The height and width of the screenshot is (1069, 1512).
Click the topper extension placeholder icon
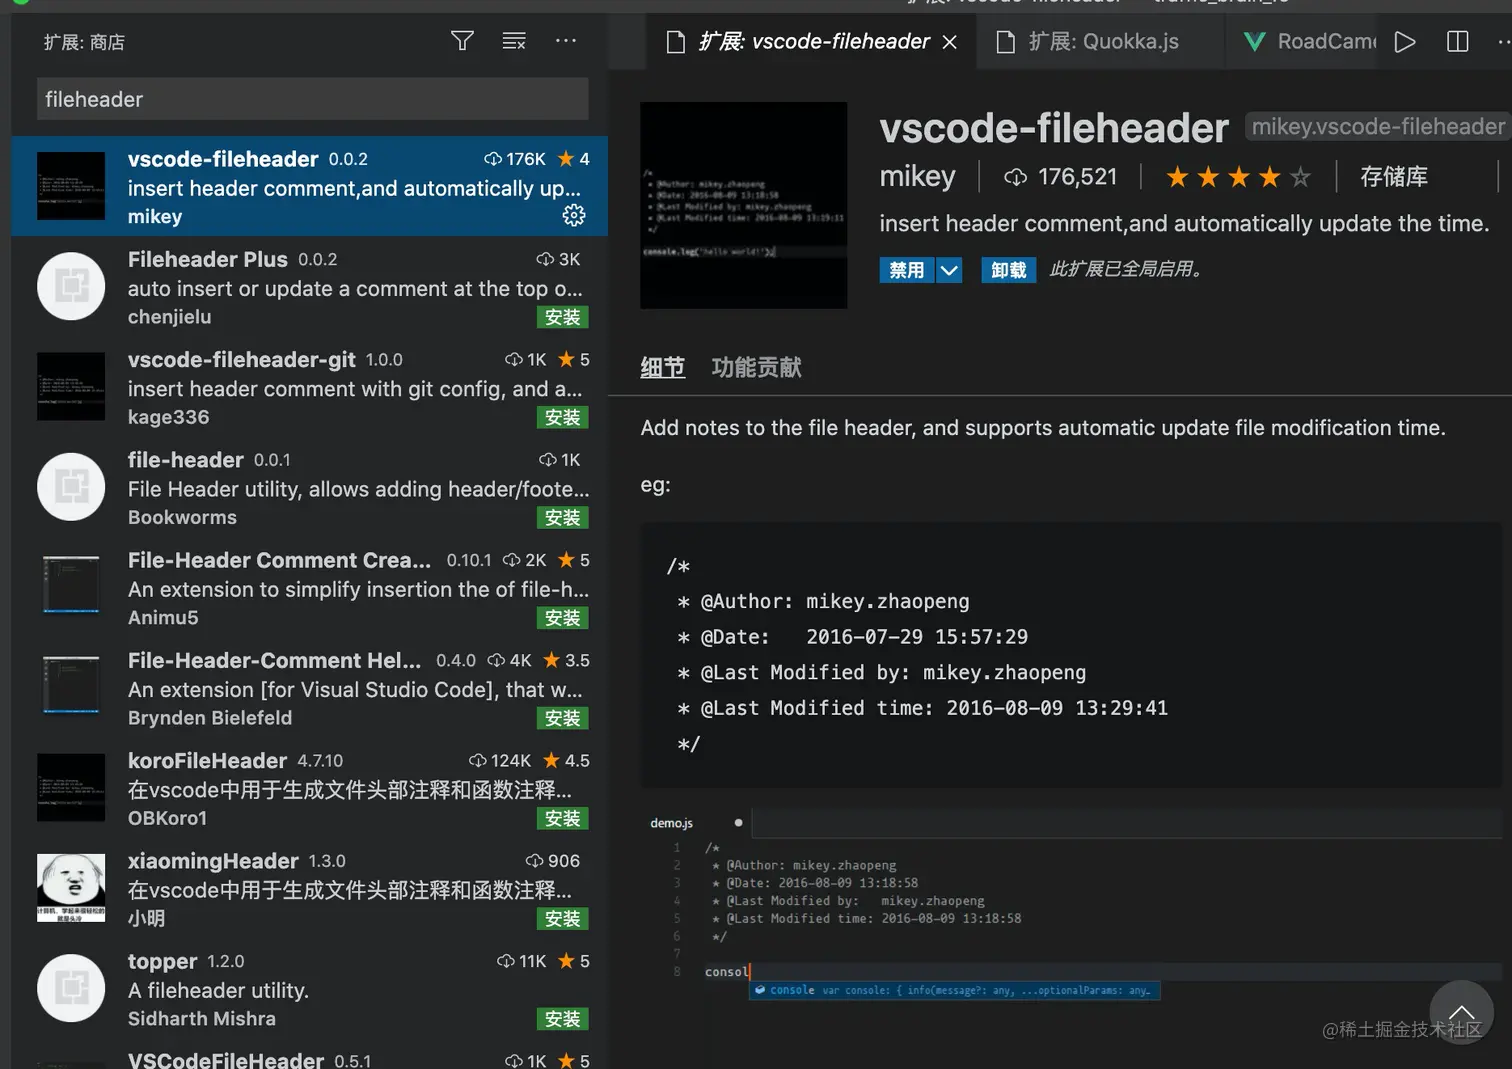71,988
